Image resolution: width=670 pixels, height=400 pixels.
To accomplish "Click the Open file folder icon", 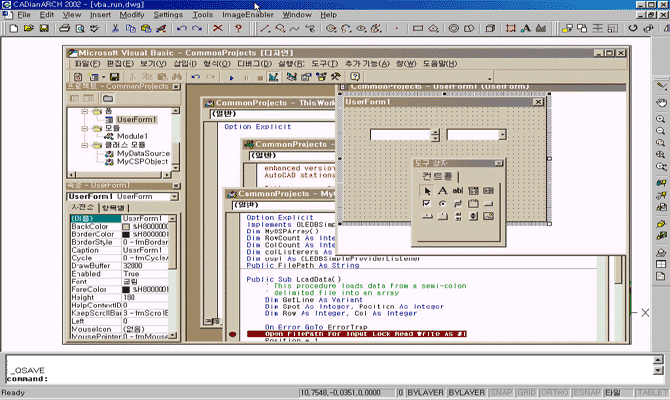I will click(29, 29).
